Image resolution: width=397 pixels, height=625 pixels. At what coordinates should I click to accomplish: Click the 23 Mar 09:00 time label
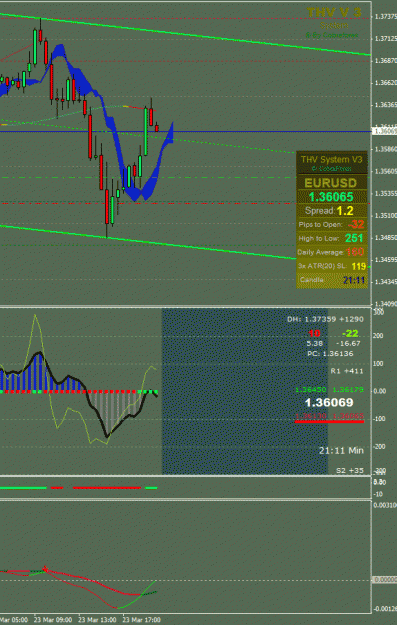point(53,620)
